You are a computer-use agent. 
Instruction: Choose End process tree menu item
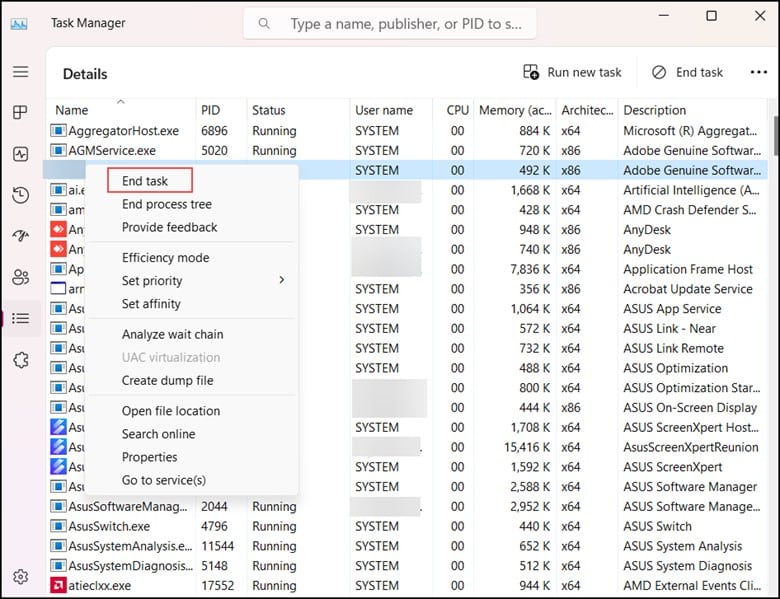pos(167,204)
